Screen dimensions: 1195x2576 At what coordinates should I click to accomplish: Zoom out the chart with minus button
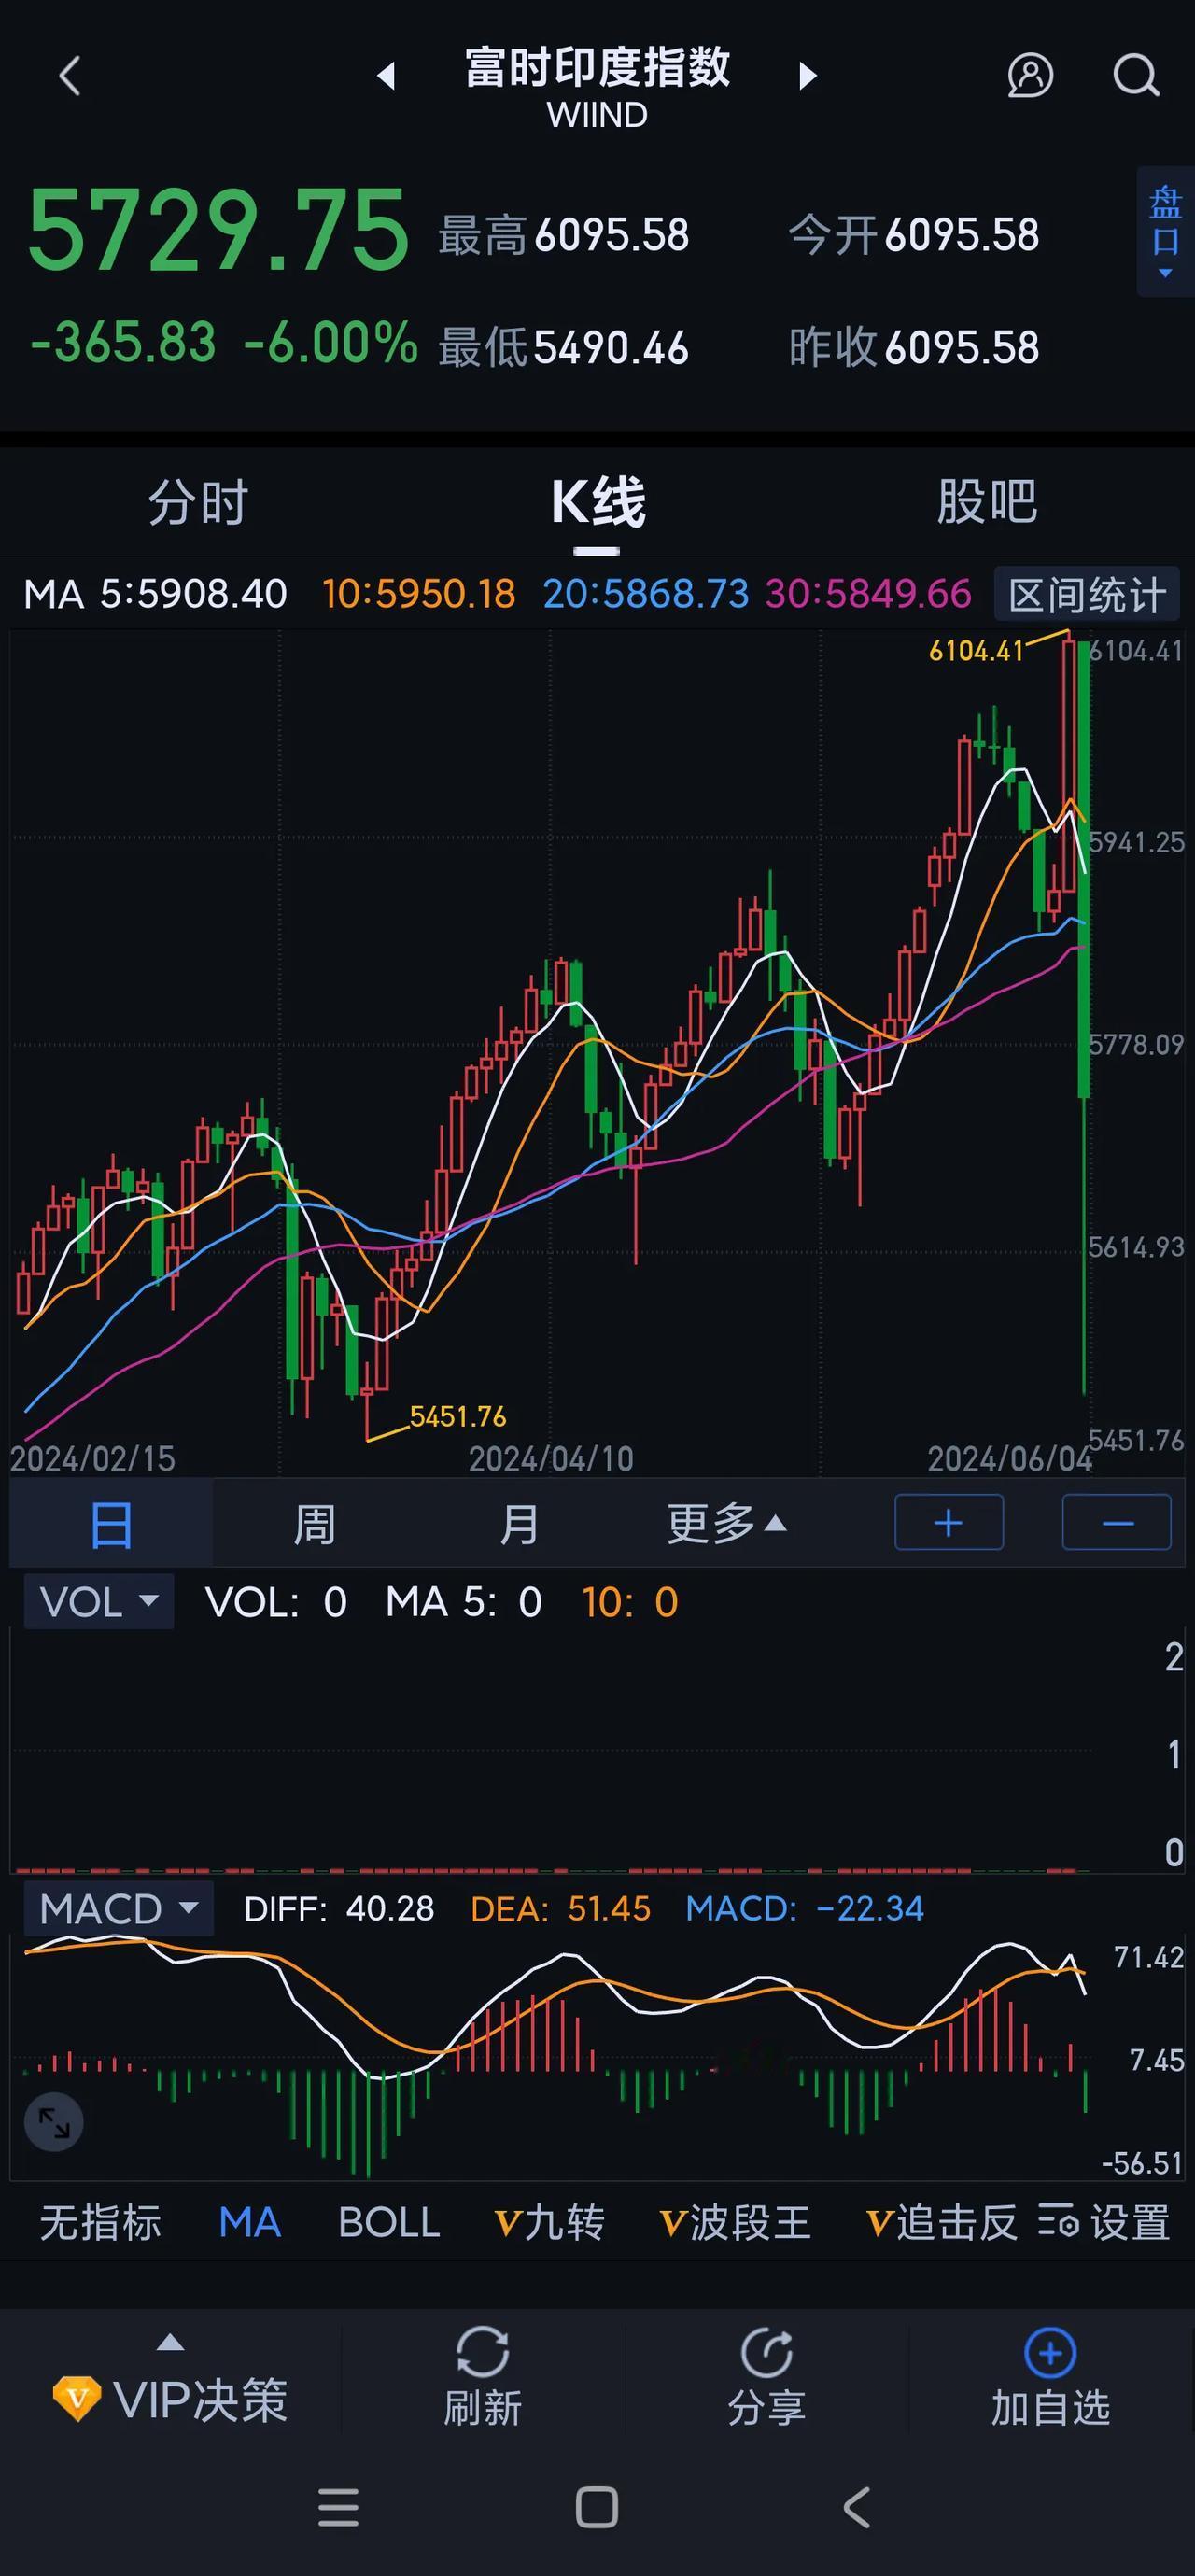click(x=1117, y=1523)
